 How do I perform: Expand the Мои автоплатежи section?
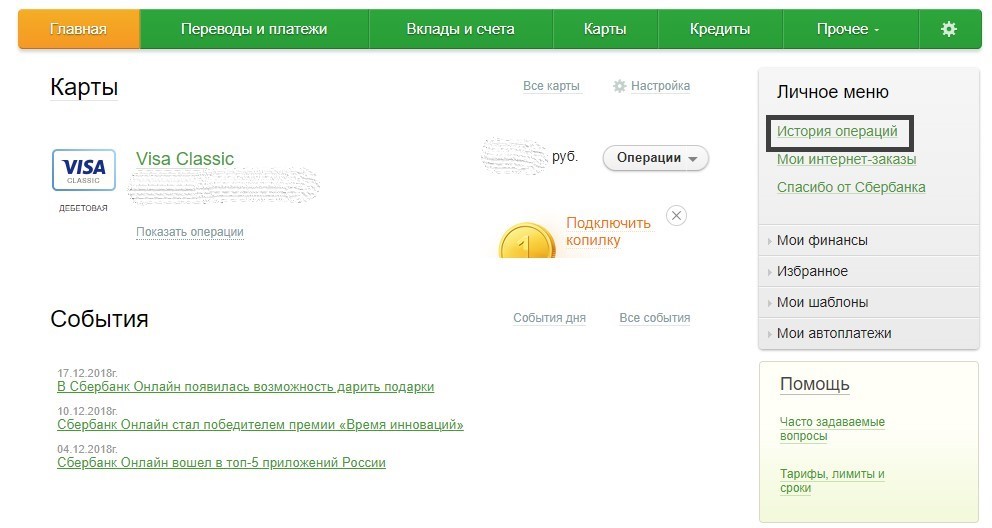click(869, 333)
